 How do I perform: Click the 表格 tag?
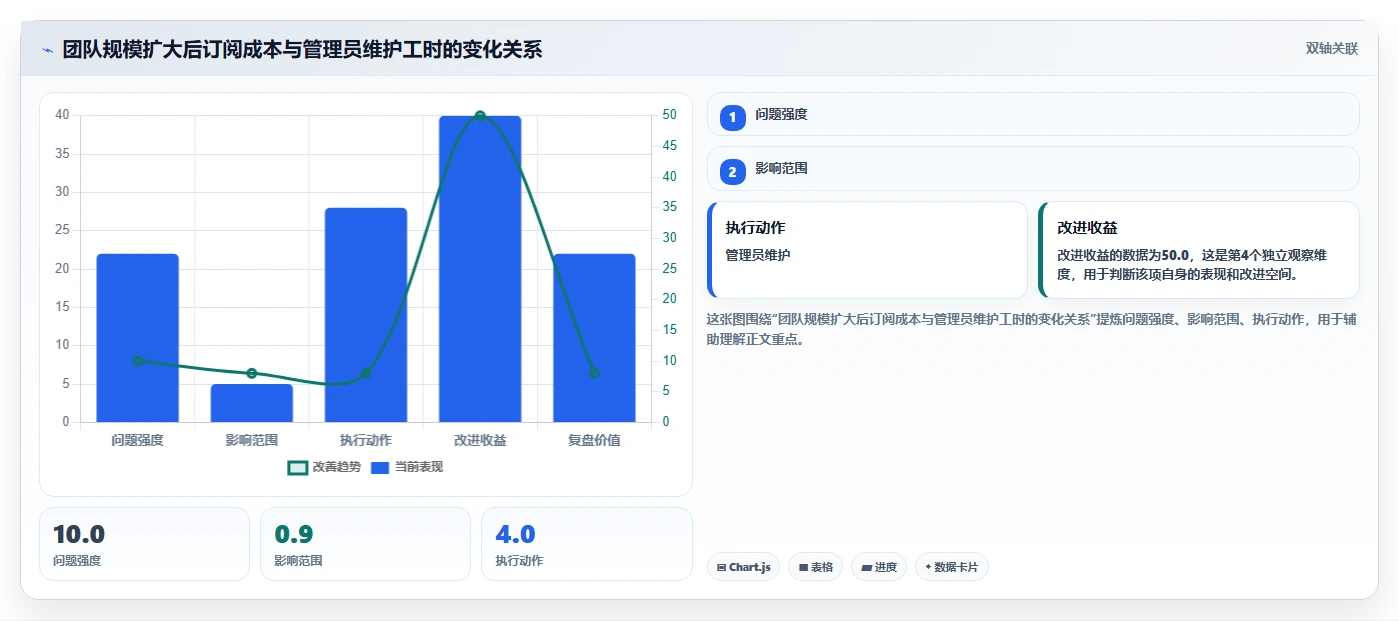click(x=815, y=567)
